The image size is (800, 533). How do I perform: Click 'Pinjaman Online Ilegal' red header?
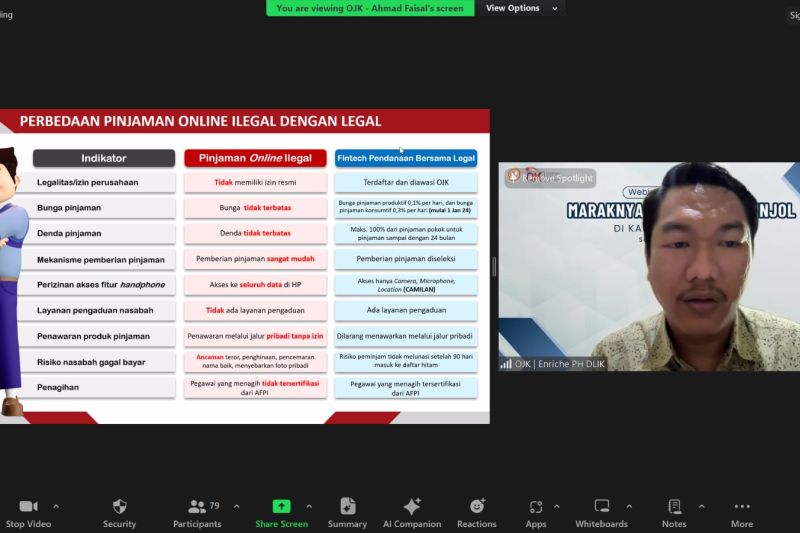click(x=255, y=158)
